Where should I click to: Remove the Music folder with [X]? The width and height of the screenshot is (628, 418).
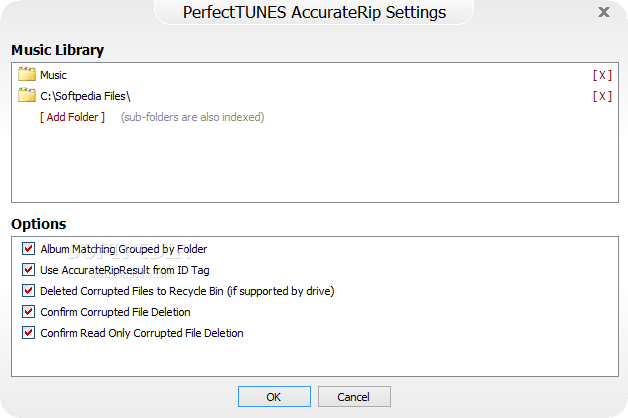[602, 75]
